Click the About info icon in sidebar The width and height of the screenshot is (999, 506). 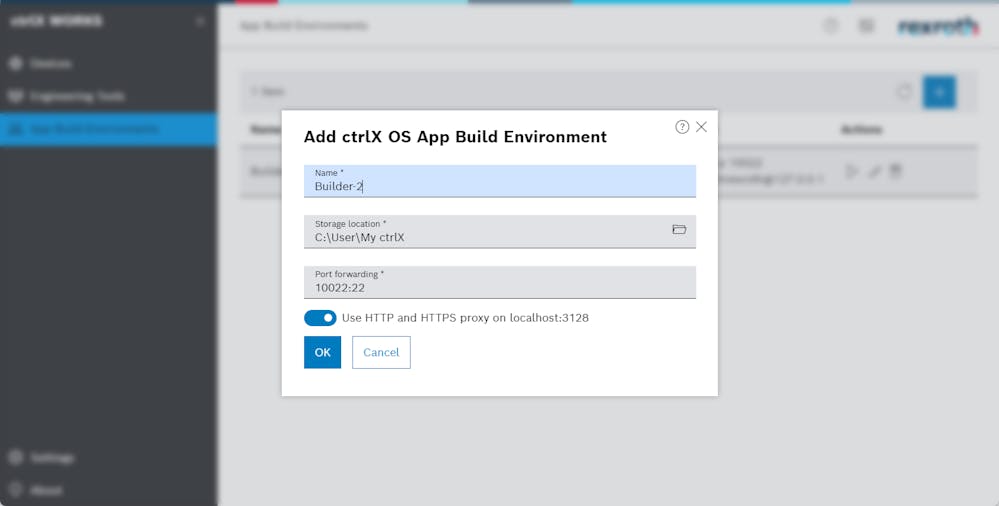[15, 490]
